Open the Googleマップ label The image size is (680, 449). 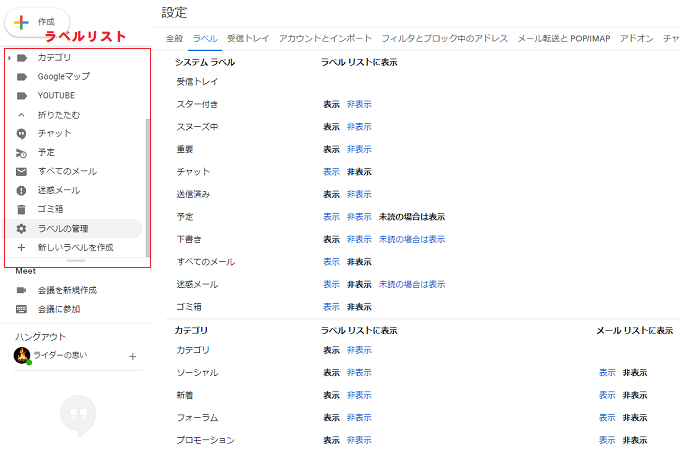[64, 77]
